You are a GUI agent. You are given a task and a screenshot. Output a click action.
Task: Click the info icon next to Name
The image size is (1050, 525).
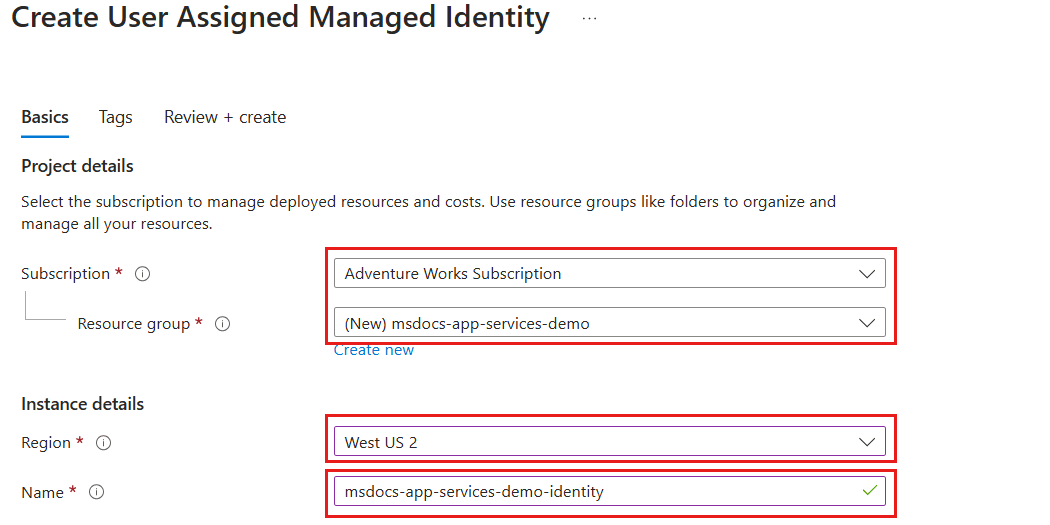[96, 492]
